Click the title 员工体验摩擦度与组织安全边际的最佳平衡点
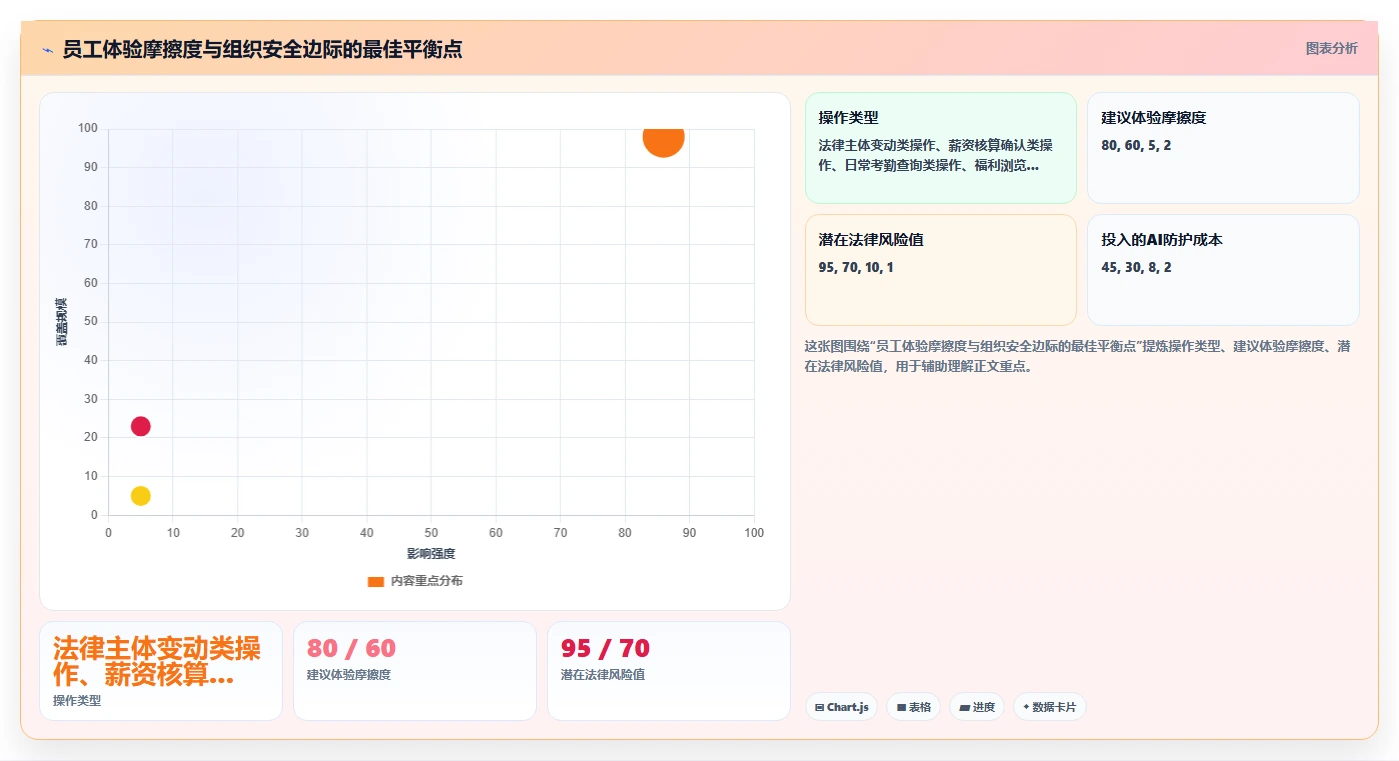This screenshot has height=761, width=1399. (x=262, y=49)
